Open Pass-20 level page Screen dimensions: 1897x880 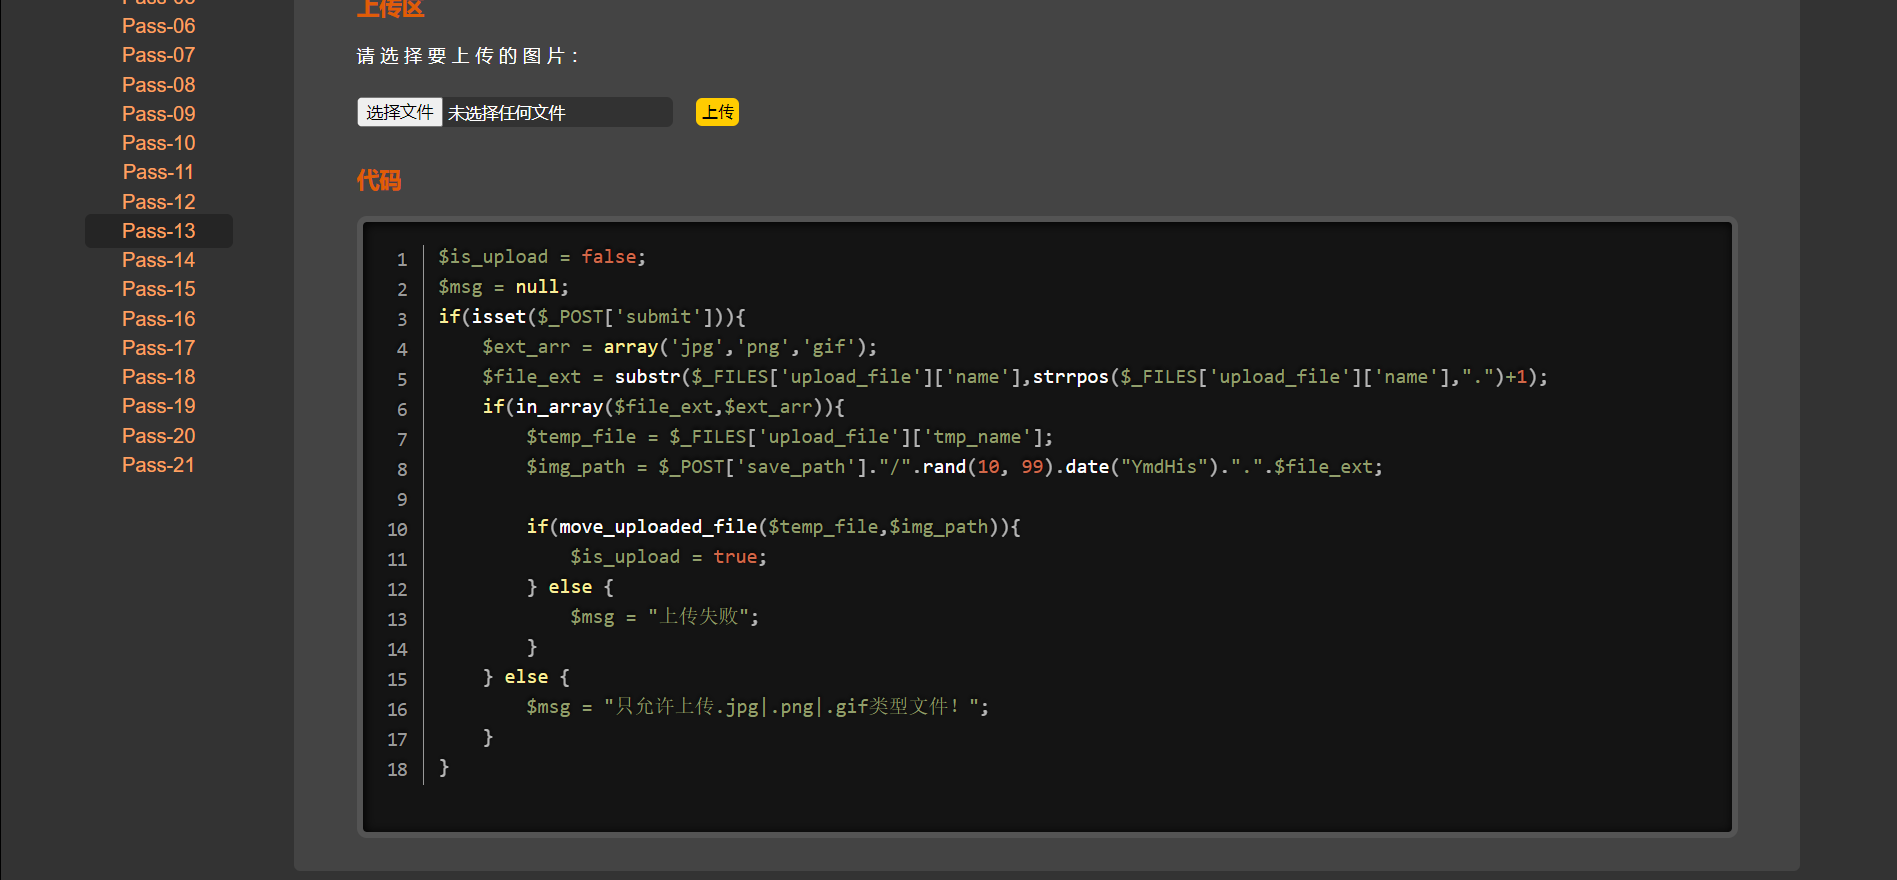pos(158,436)
